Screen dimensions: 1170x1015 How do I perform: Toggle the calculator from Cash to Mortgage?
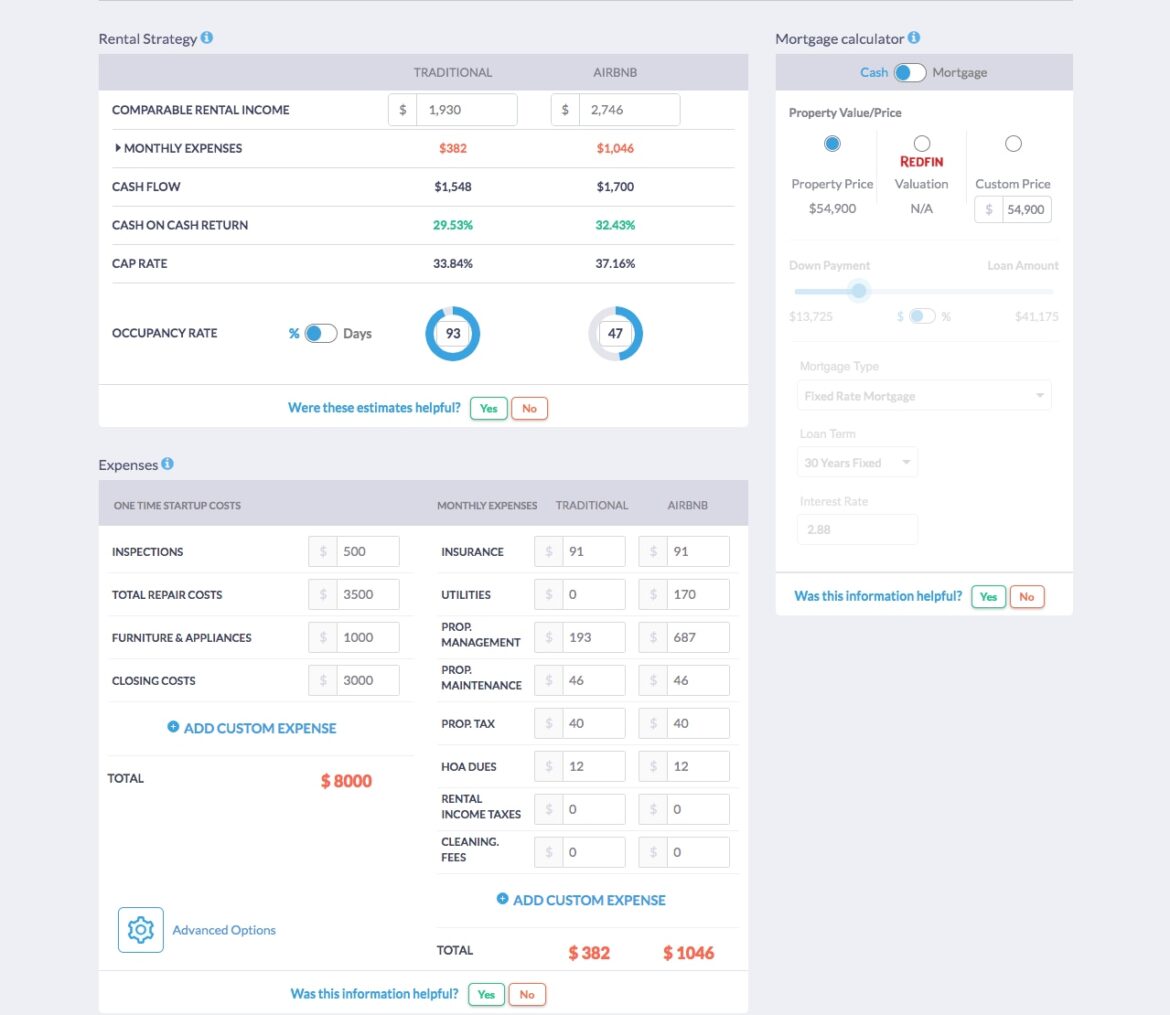pyautogui.click(x=909, y=72)
